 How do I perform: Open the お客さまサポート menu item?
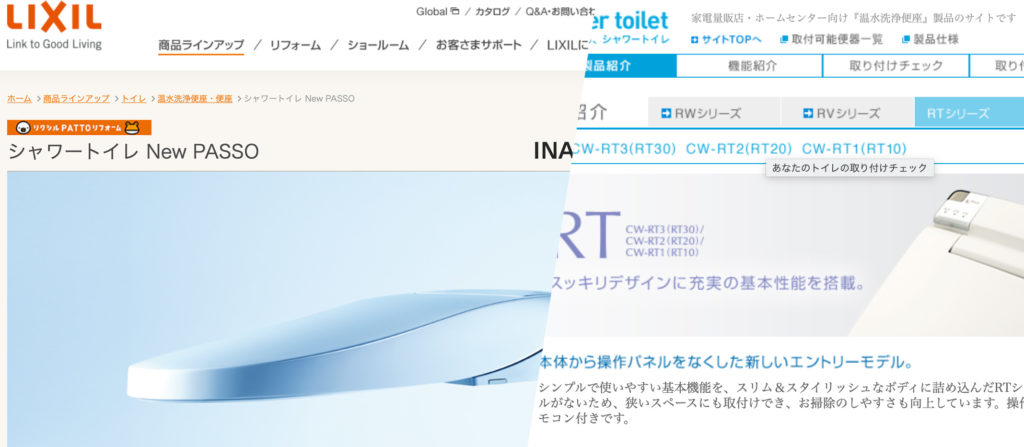[x=478, y=45]
